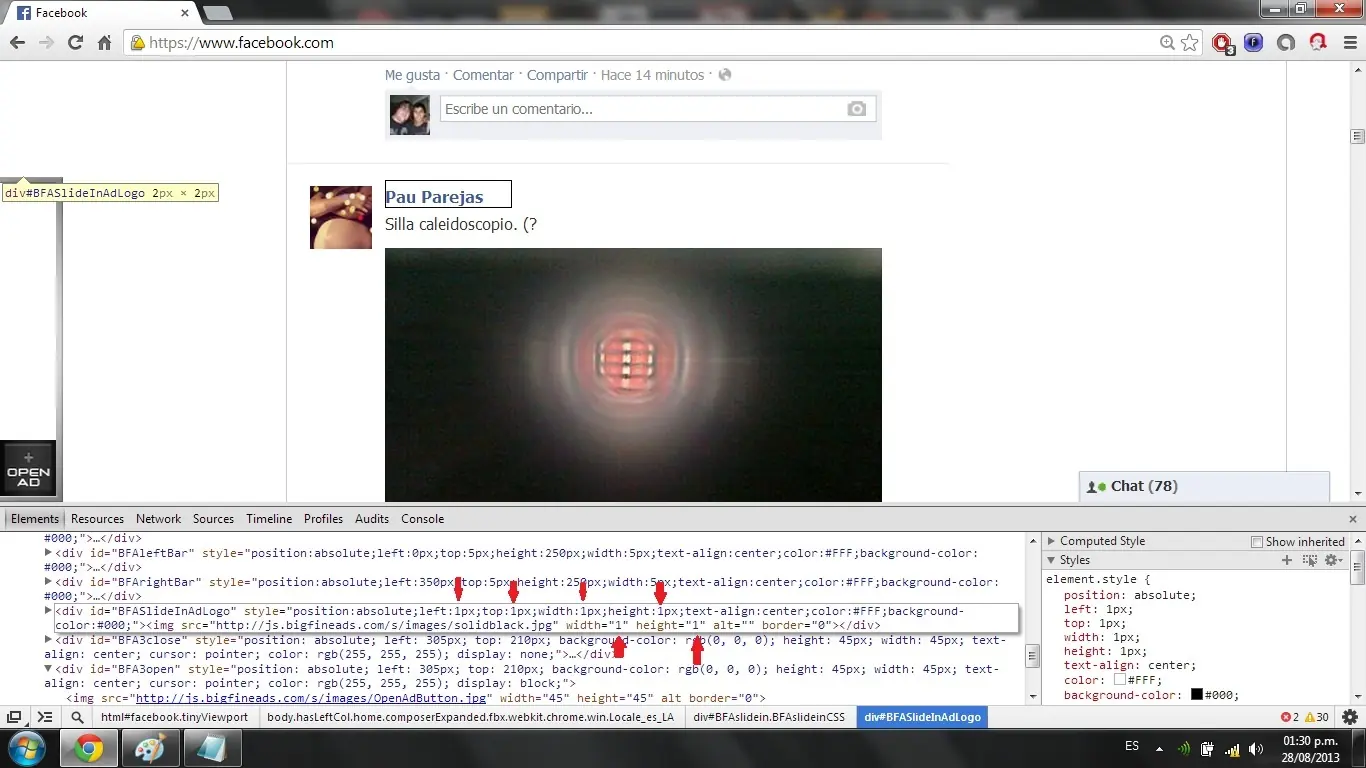This screenshot has width=1366, height=768.
Task: Open the Chat (78) bar
Action: [1204, 486]
